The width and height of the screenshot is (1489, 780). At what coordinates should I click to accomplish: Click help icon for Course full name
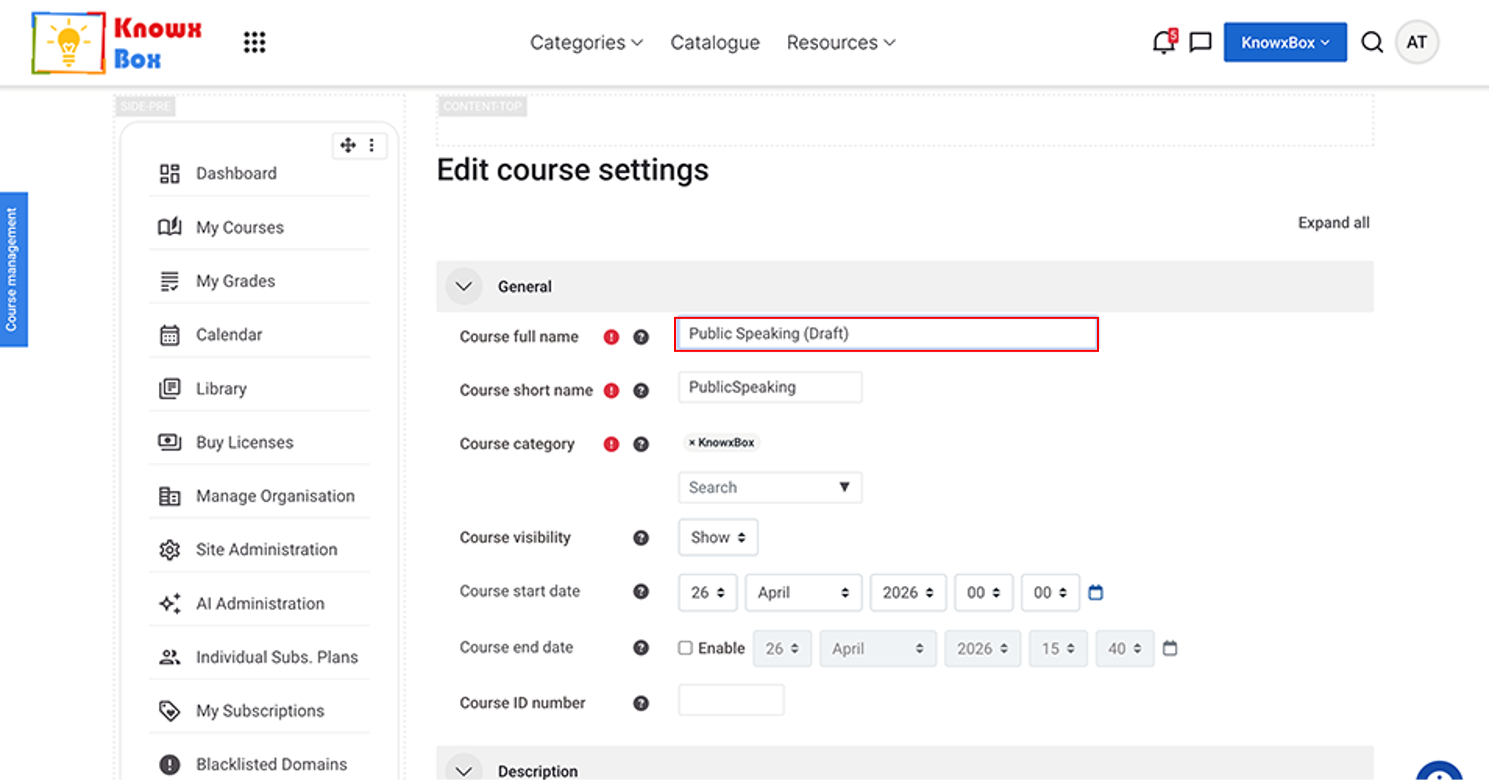pos(641,337)
